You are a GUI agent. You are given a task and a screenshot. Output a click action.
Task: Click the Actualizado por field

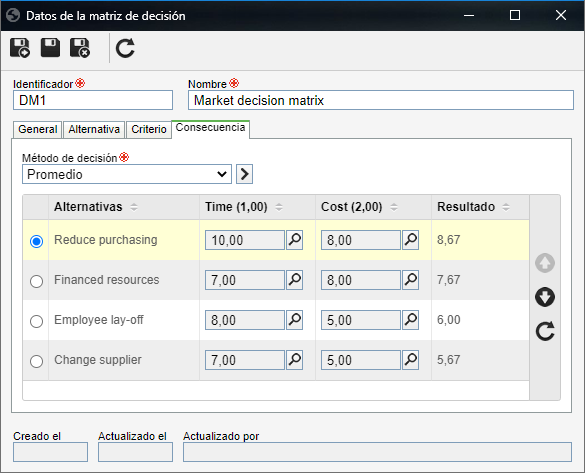[377, 452]
